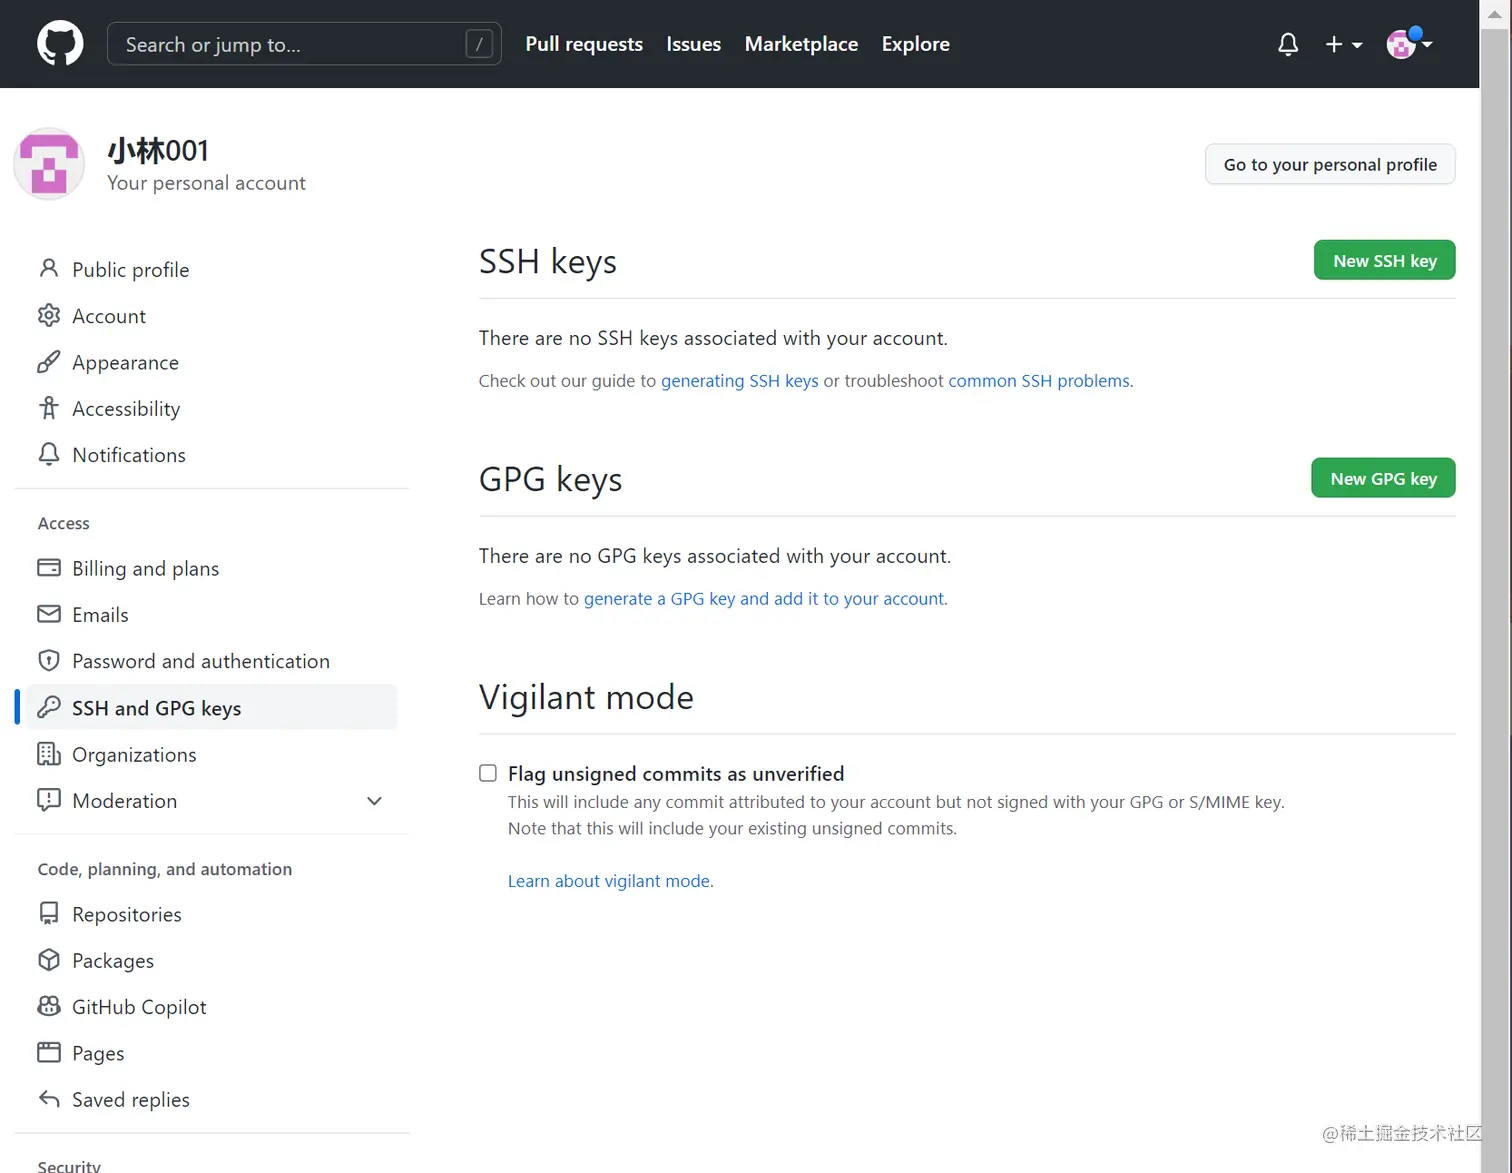
Task: Click the notifications bell in header
Action: tap(1288, 44)
